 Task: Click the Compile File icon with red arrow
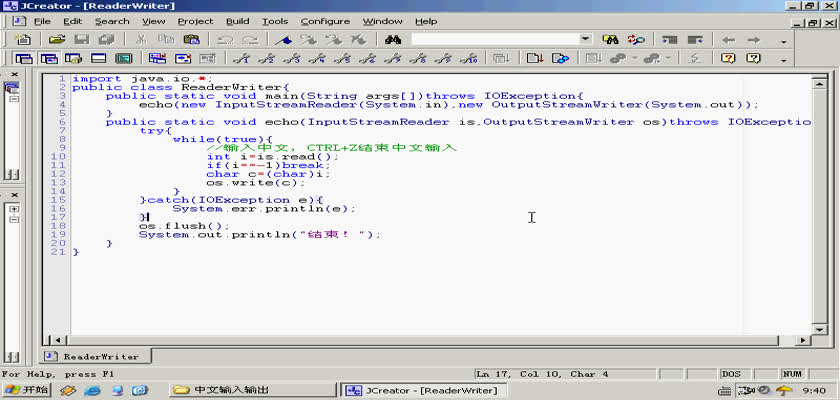pyautogui.click(x=535, y=58)
